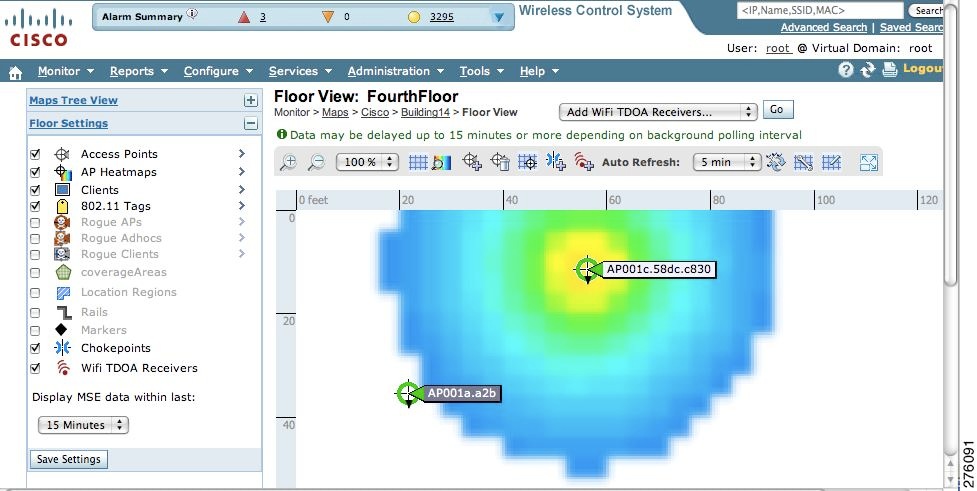Collapse the Floor Settings minus button
Image resolution: width=977 pixels, height=491 pixels.
click(250, 123)
